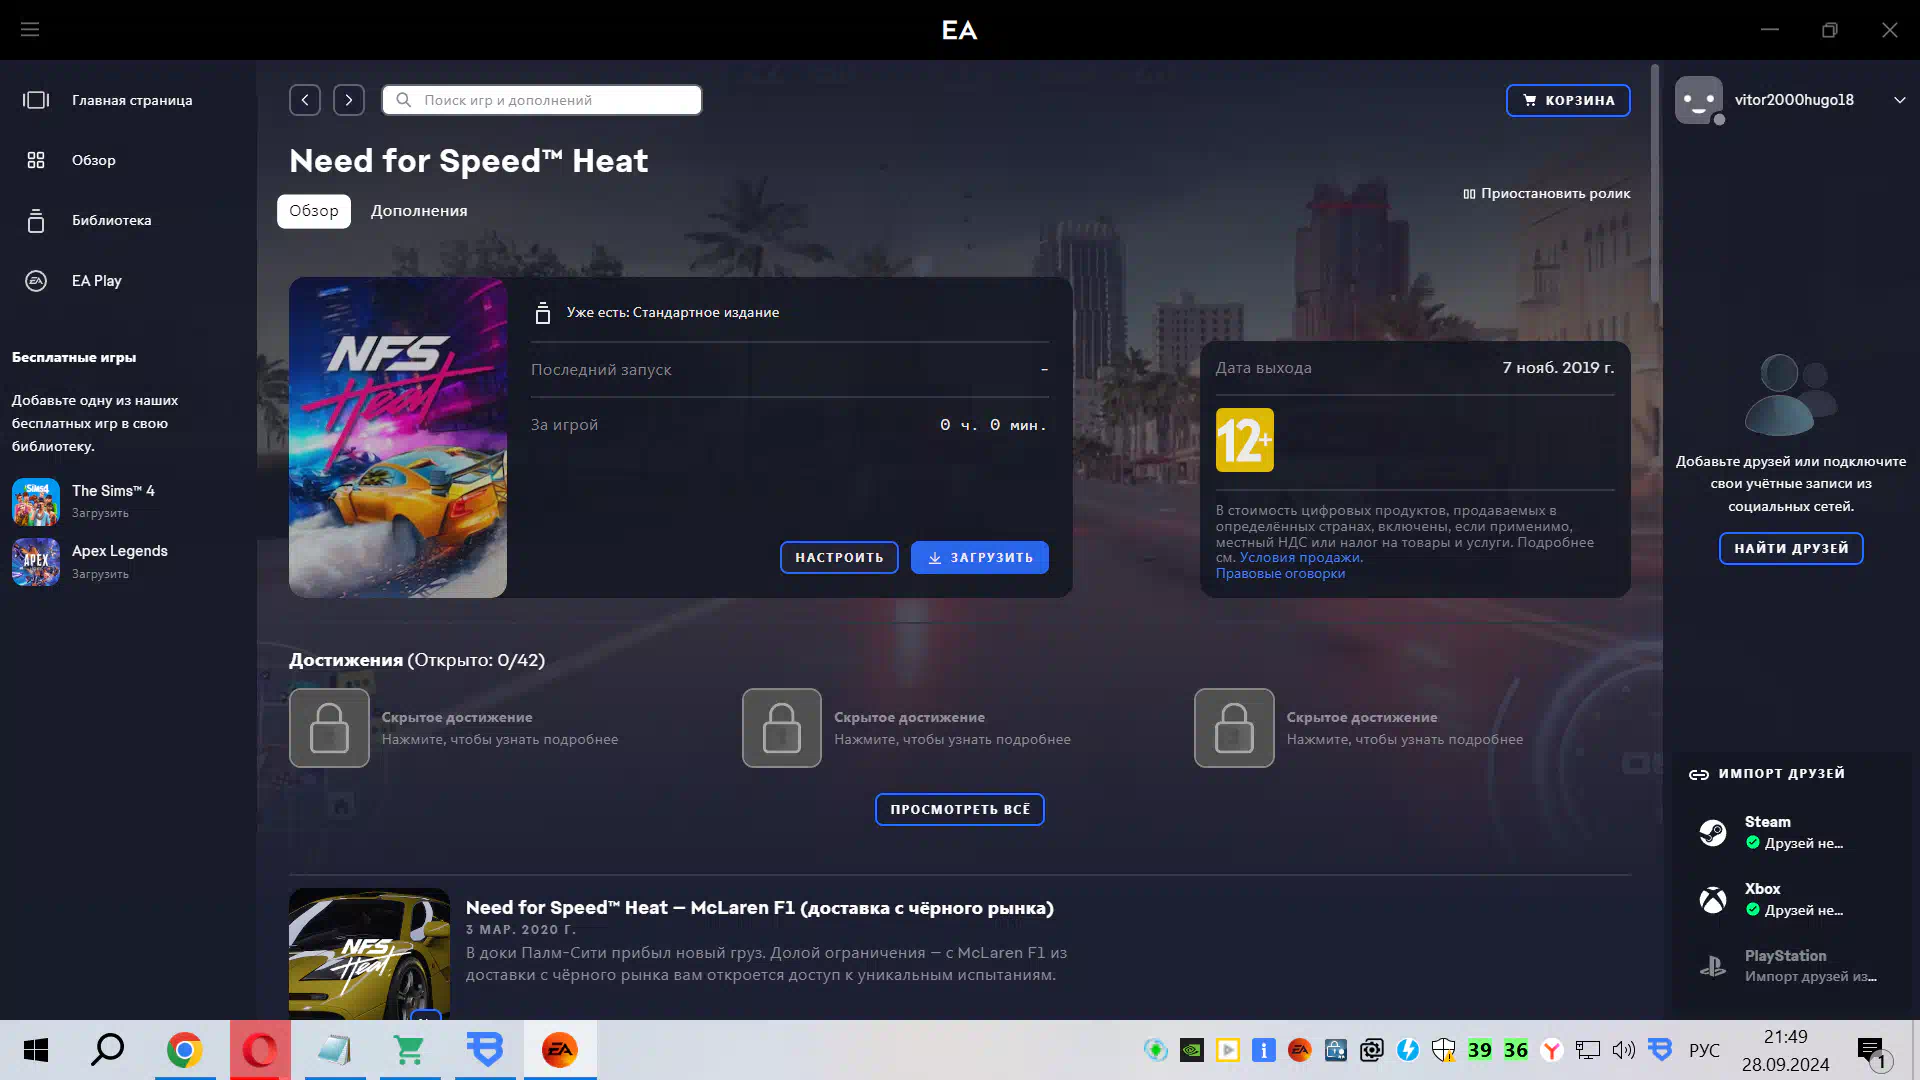
Task: Navigate forward with right arrow button
Action: [349, 100]
